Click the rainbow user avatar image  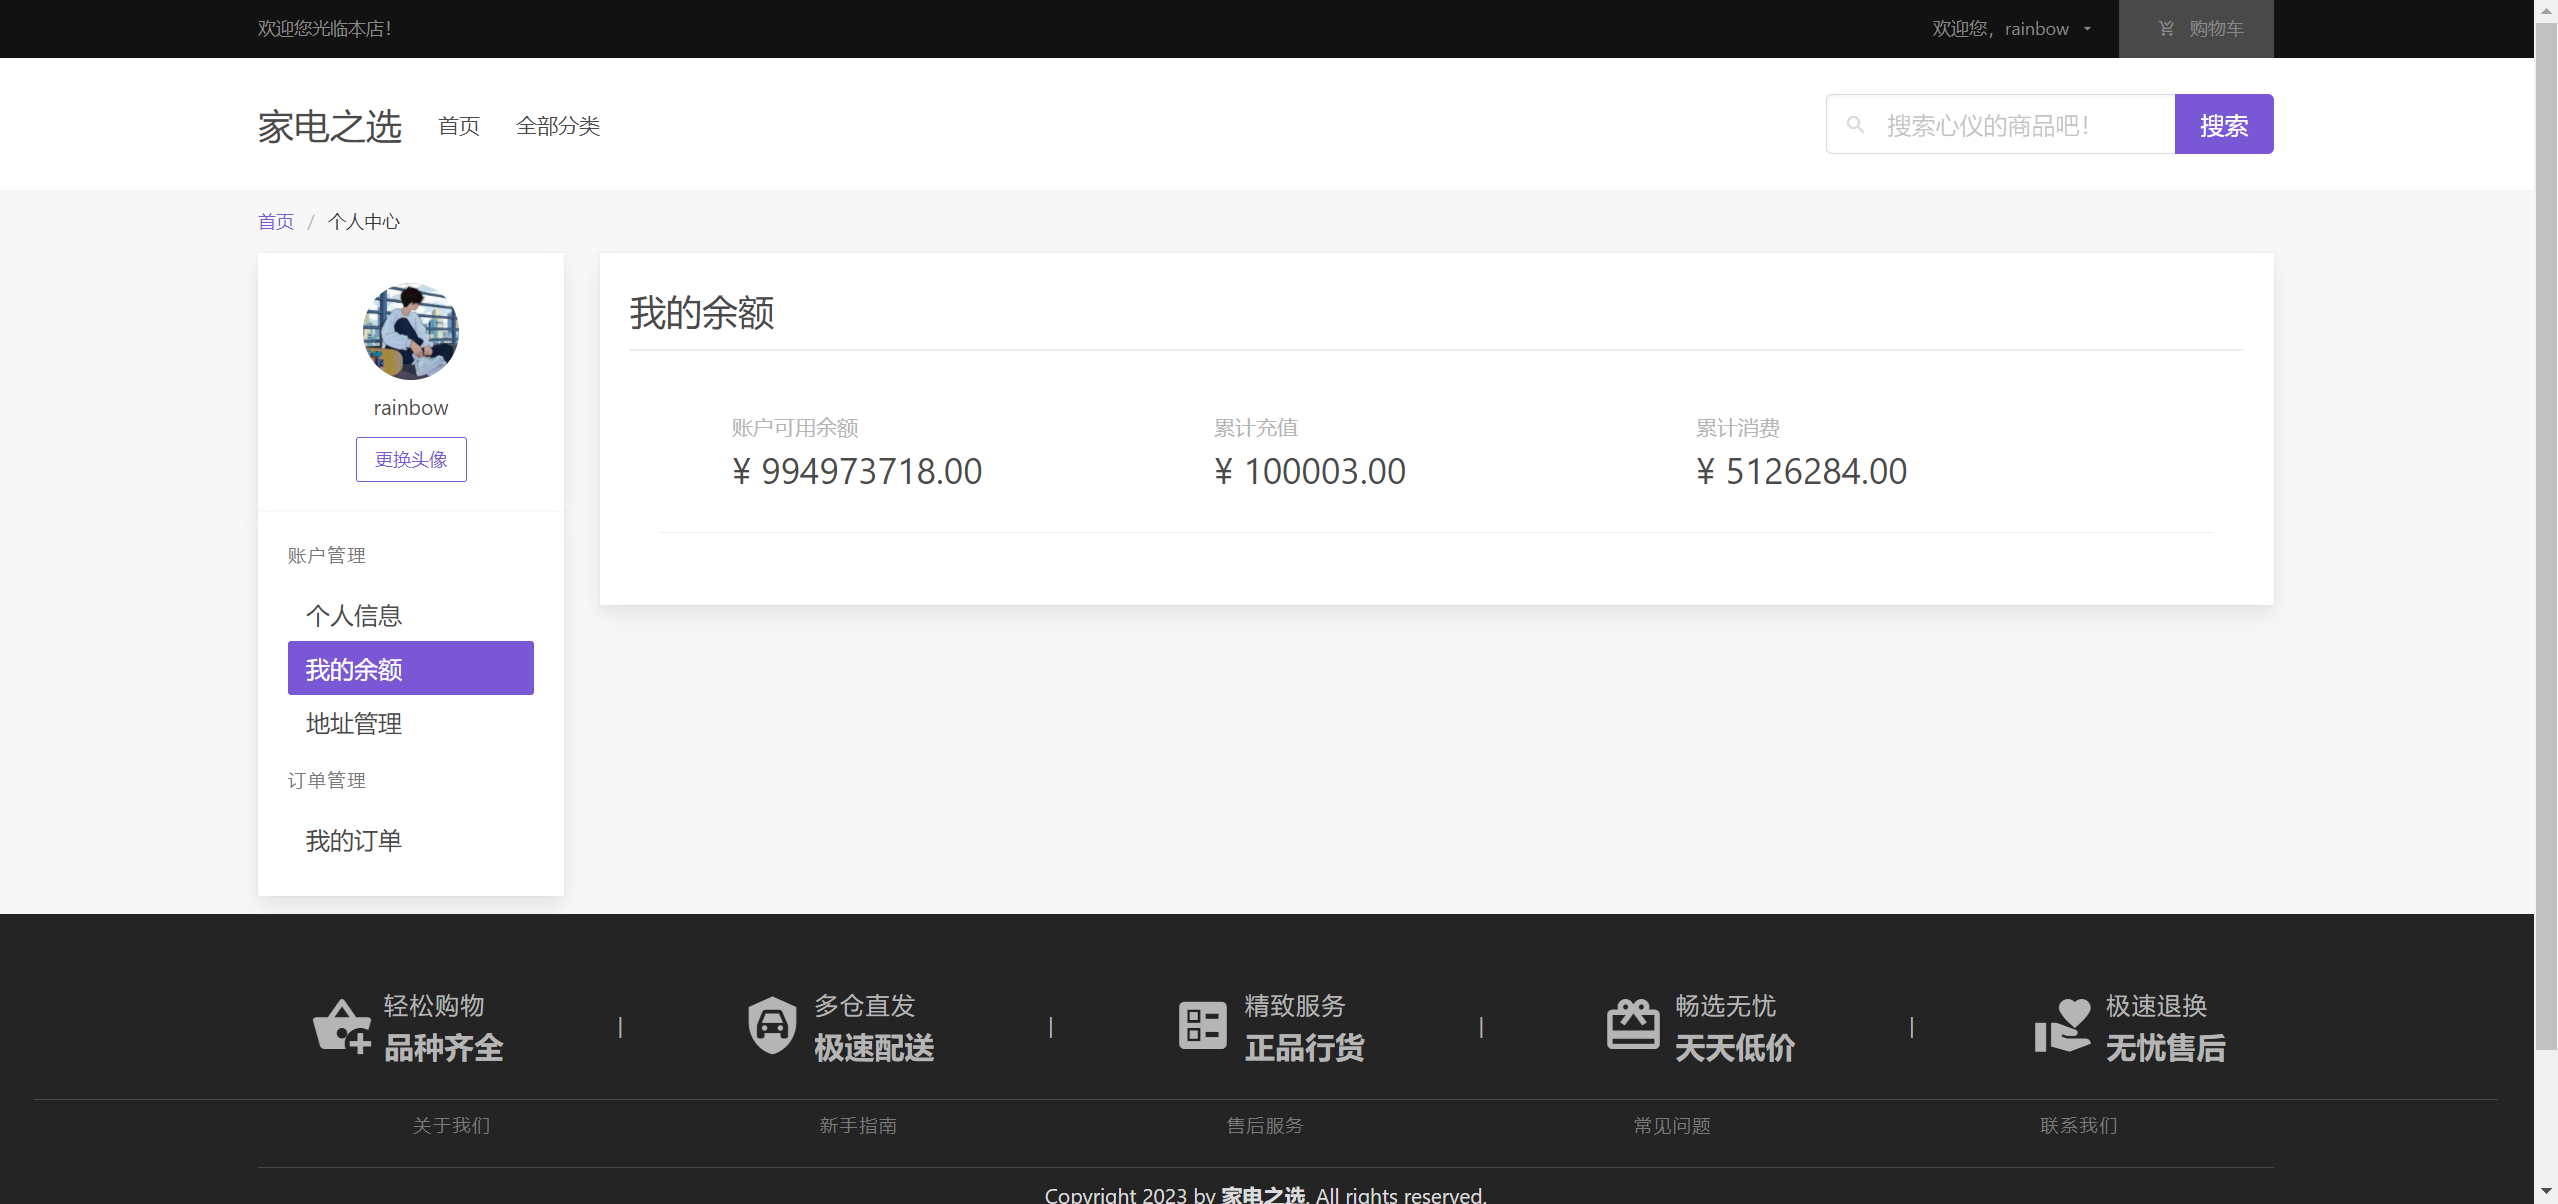click(x=410, y=332)
